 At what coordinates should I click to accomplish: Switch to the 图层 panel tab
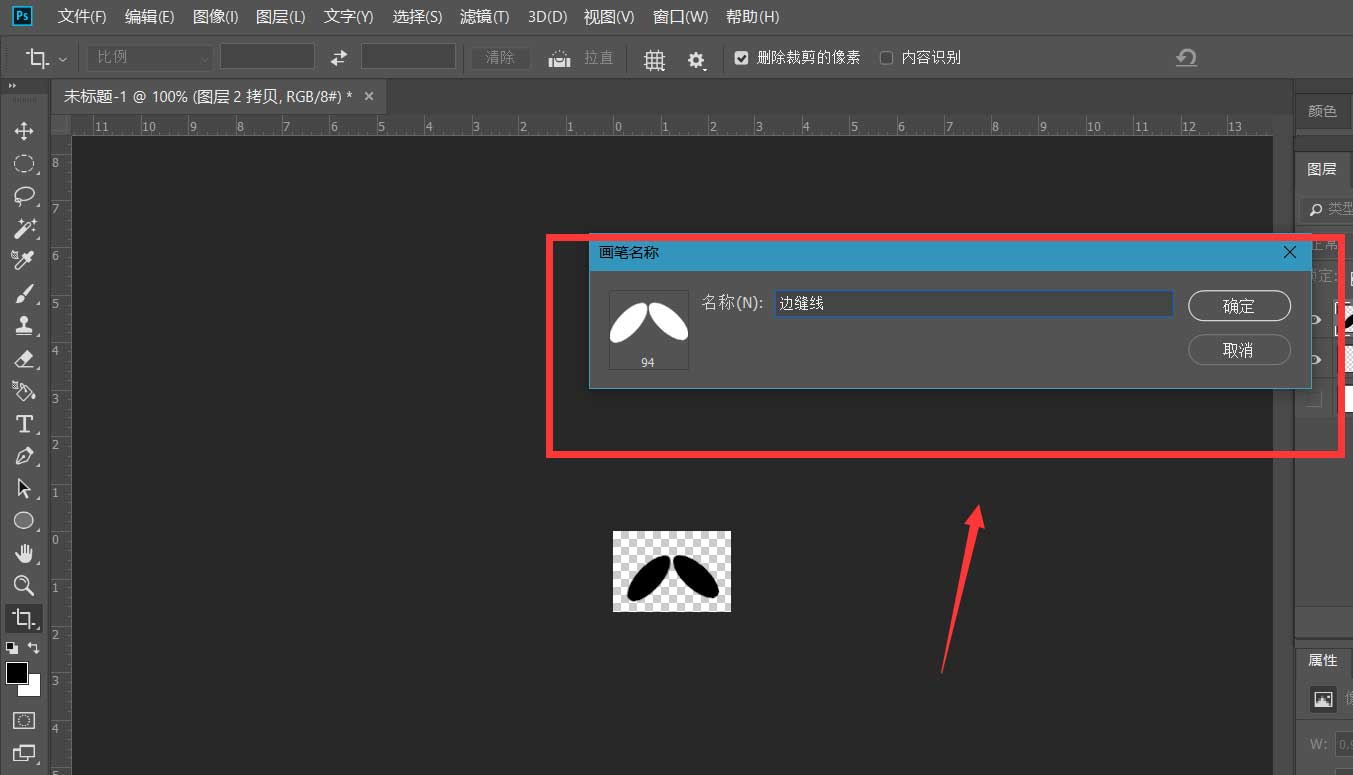point(1322,169)
